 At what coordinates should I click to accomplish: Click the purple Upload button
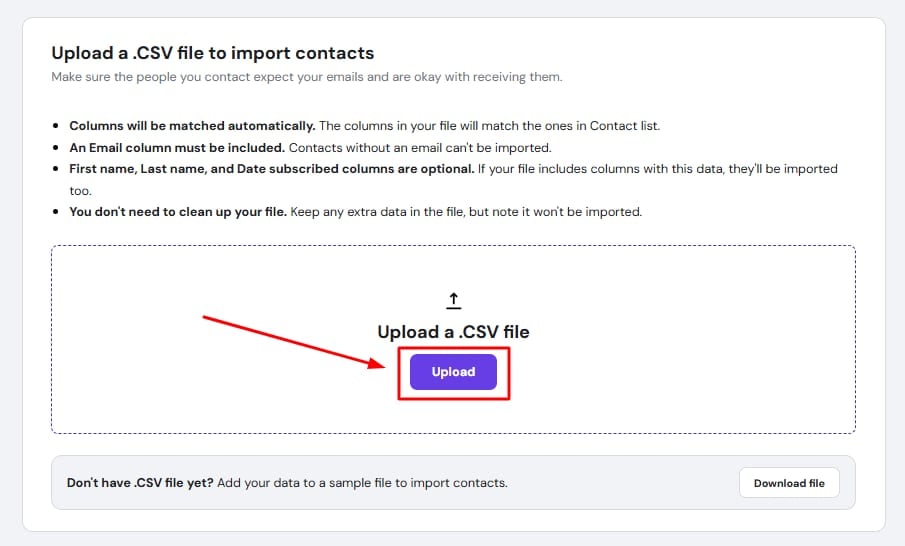[453, 372]
